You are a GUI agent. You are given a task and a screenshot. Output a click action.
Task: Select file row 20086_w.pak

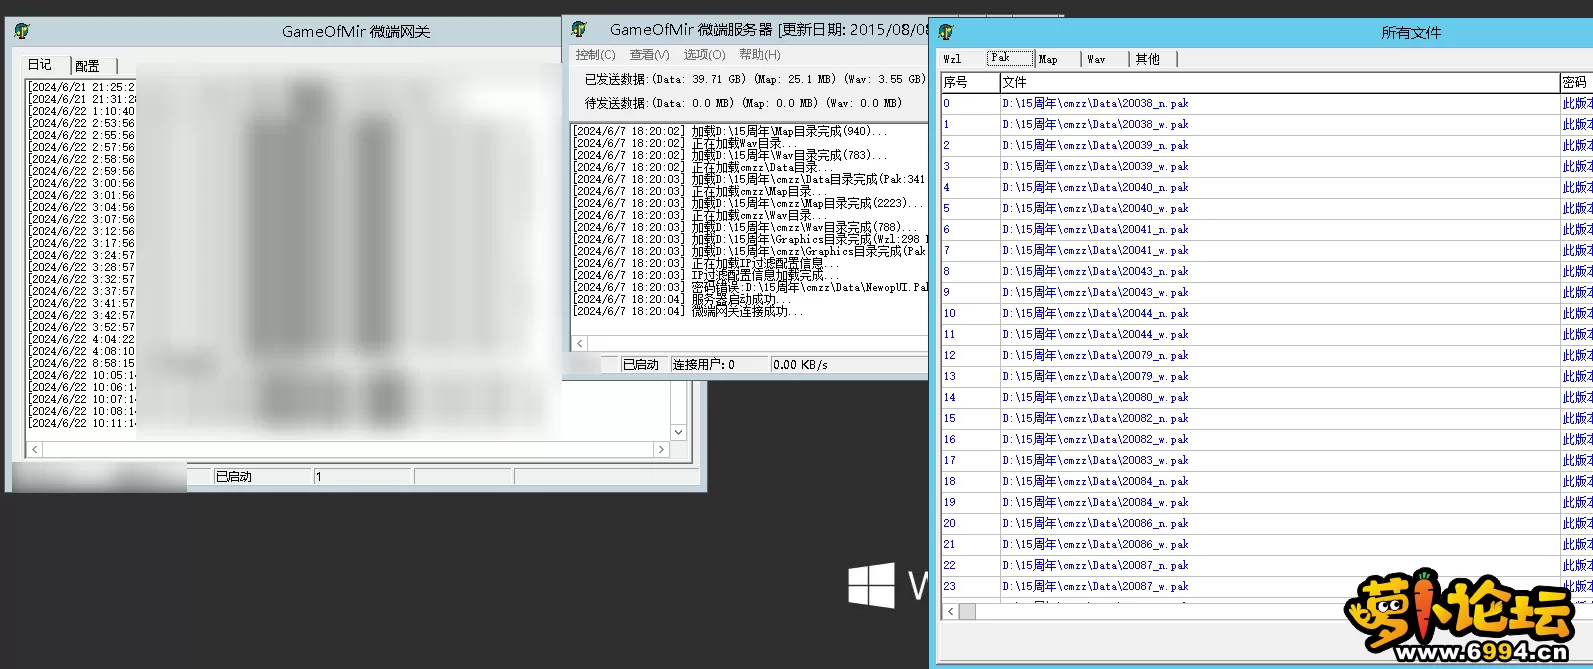(1266, 544)
